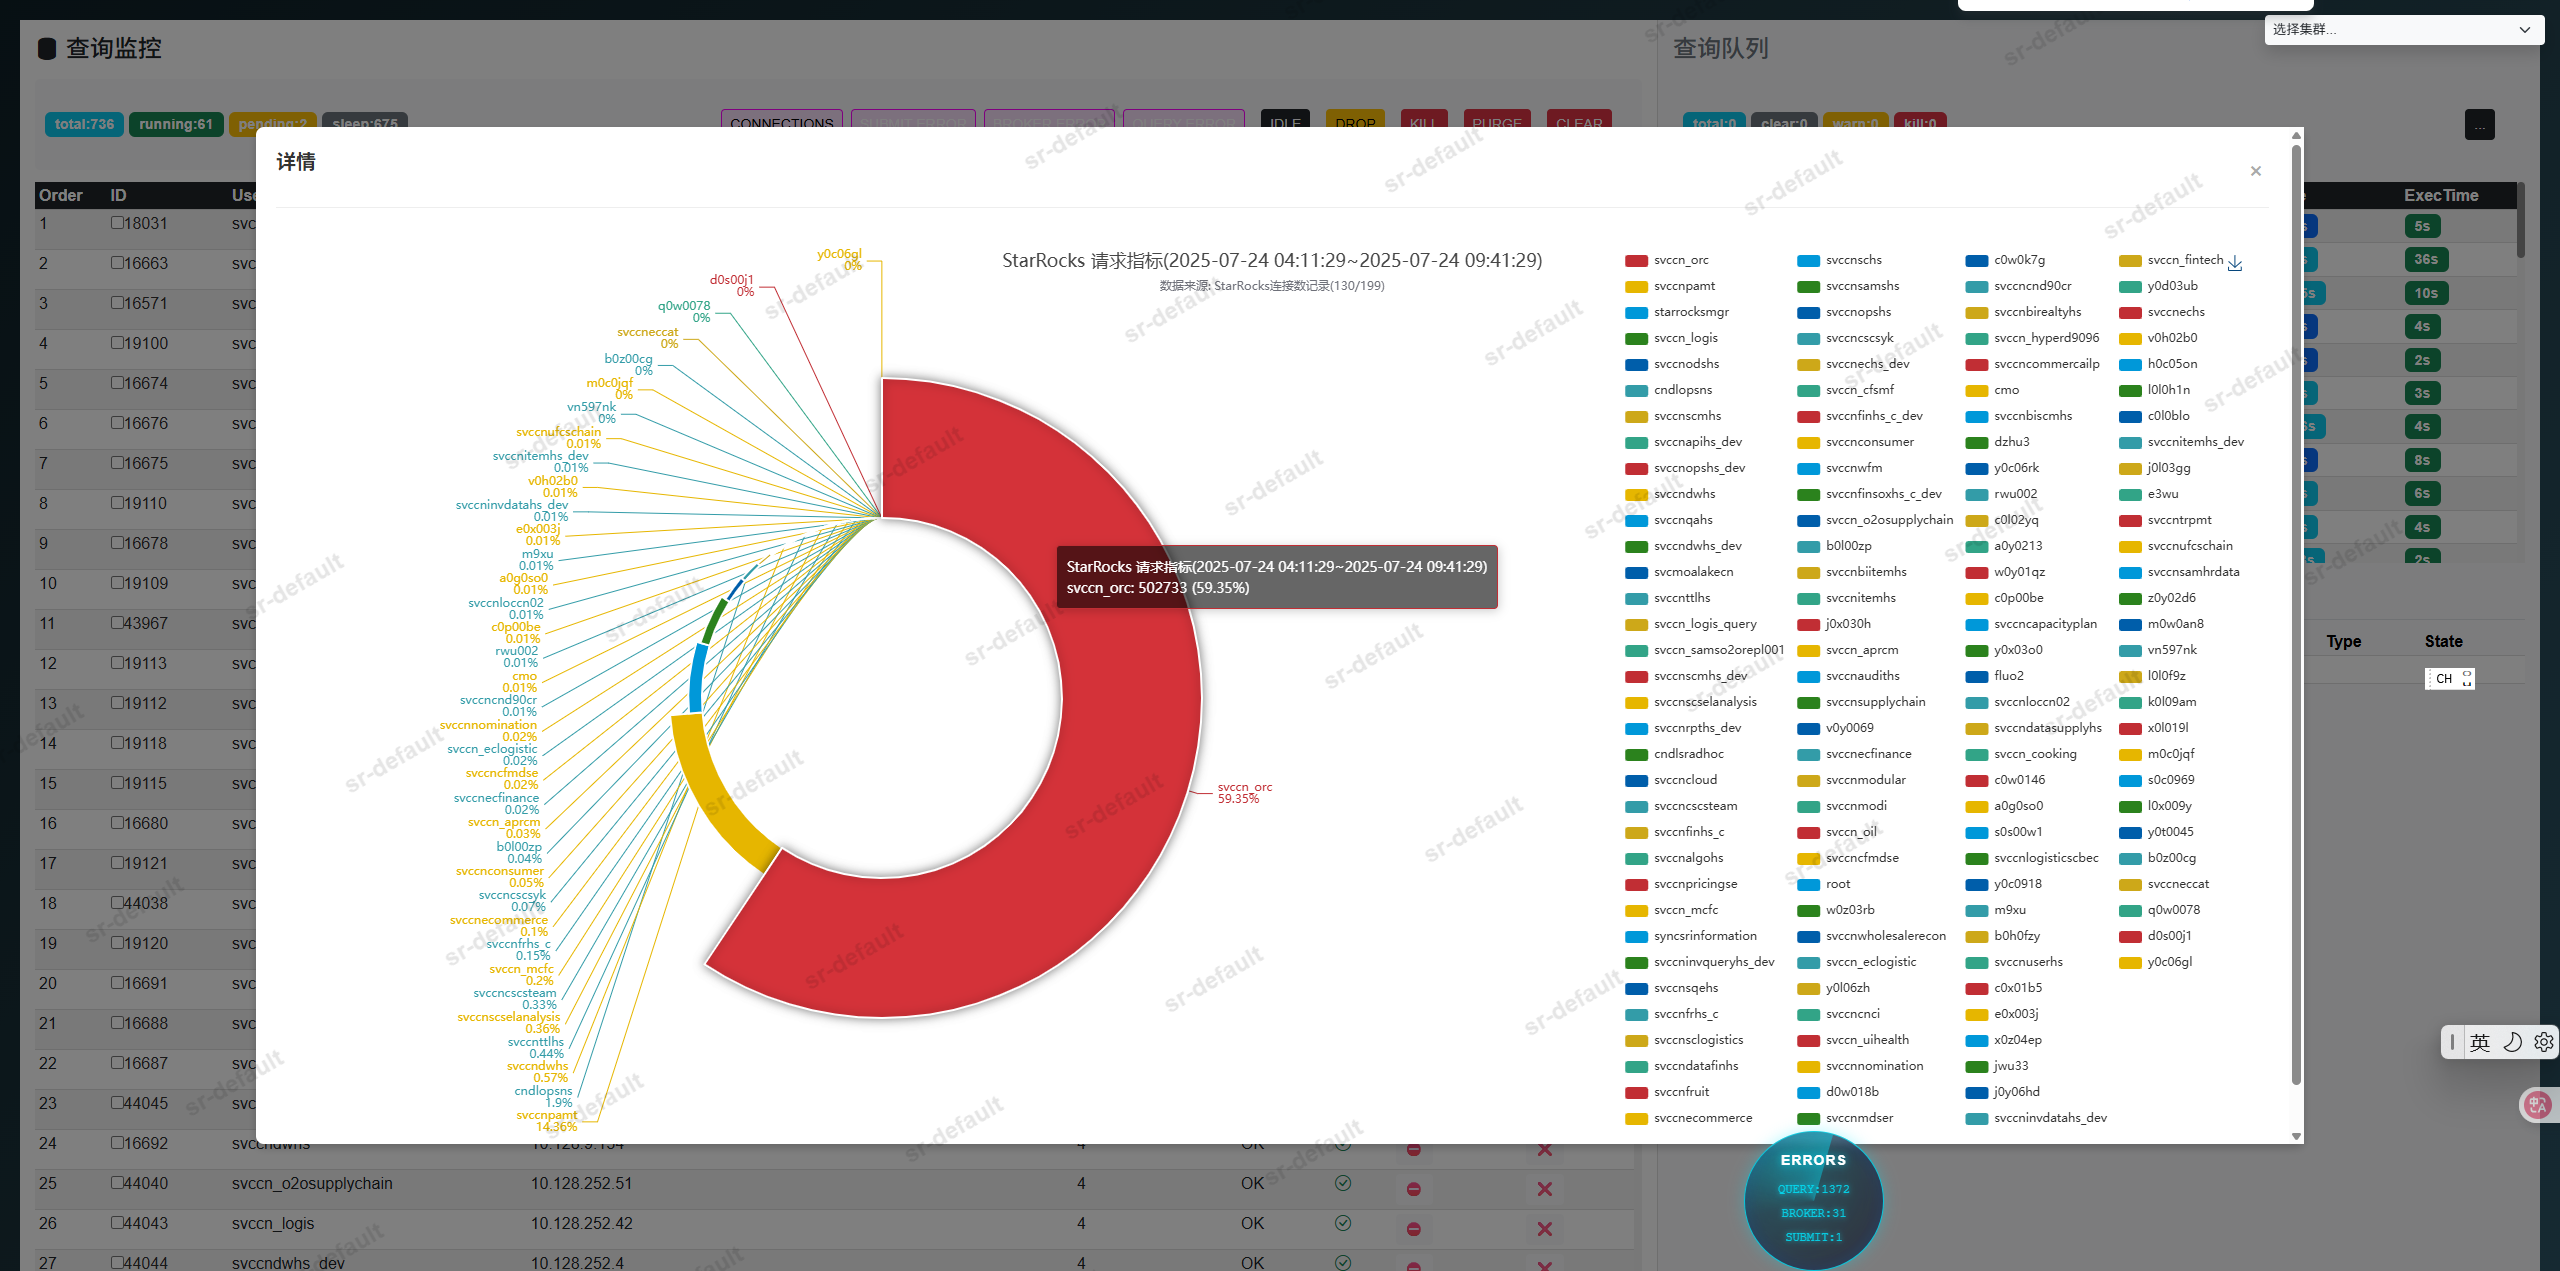Screen dimensions: 2560x1271
Task: Click the pink translate floating icon
Action: [2538, 1105]
